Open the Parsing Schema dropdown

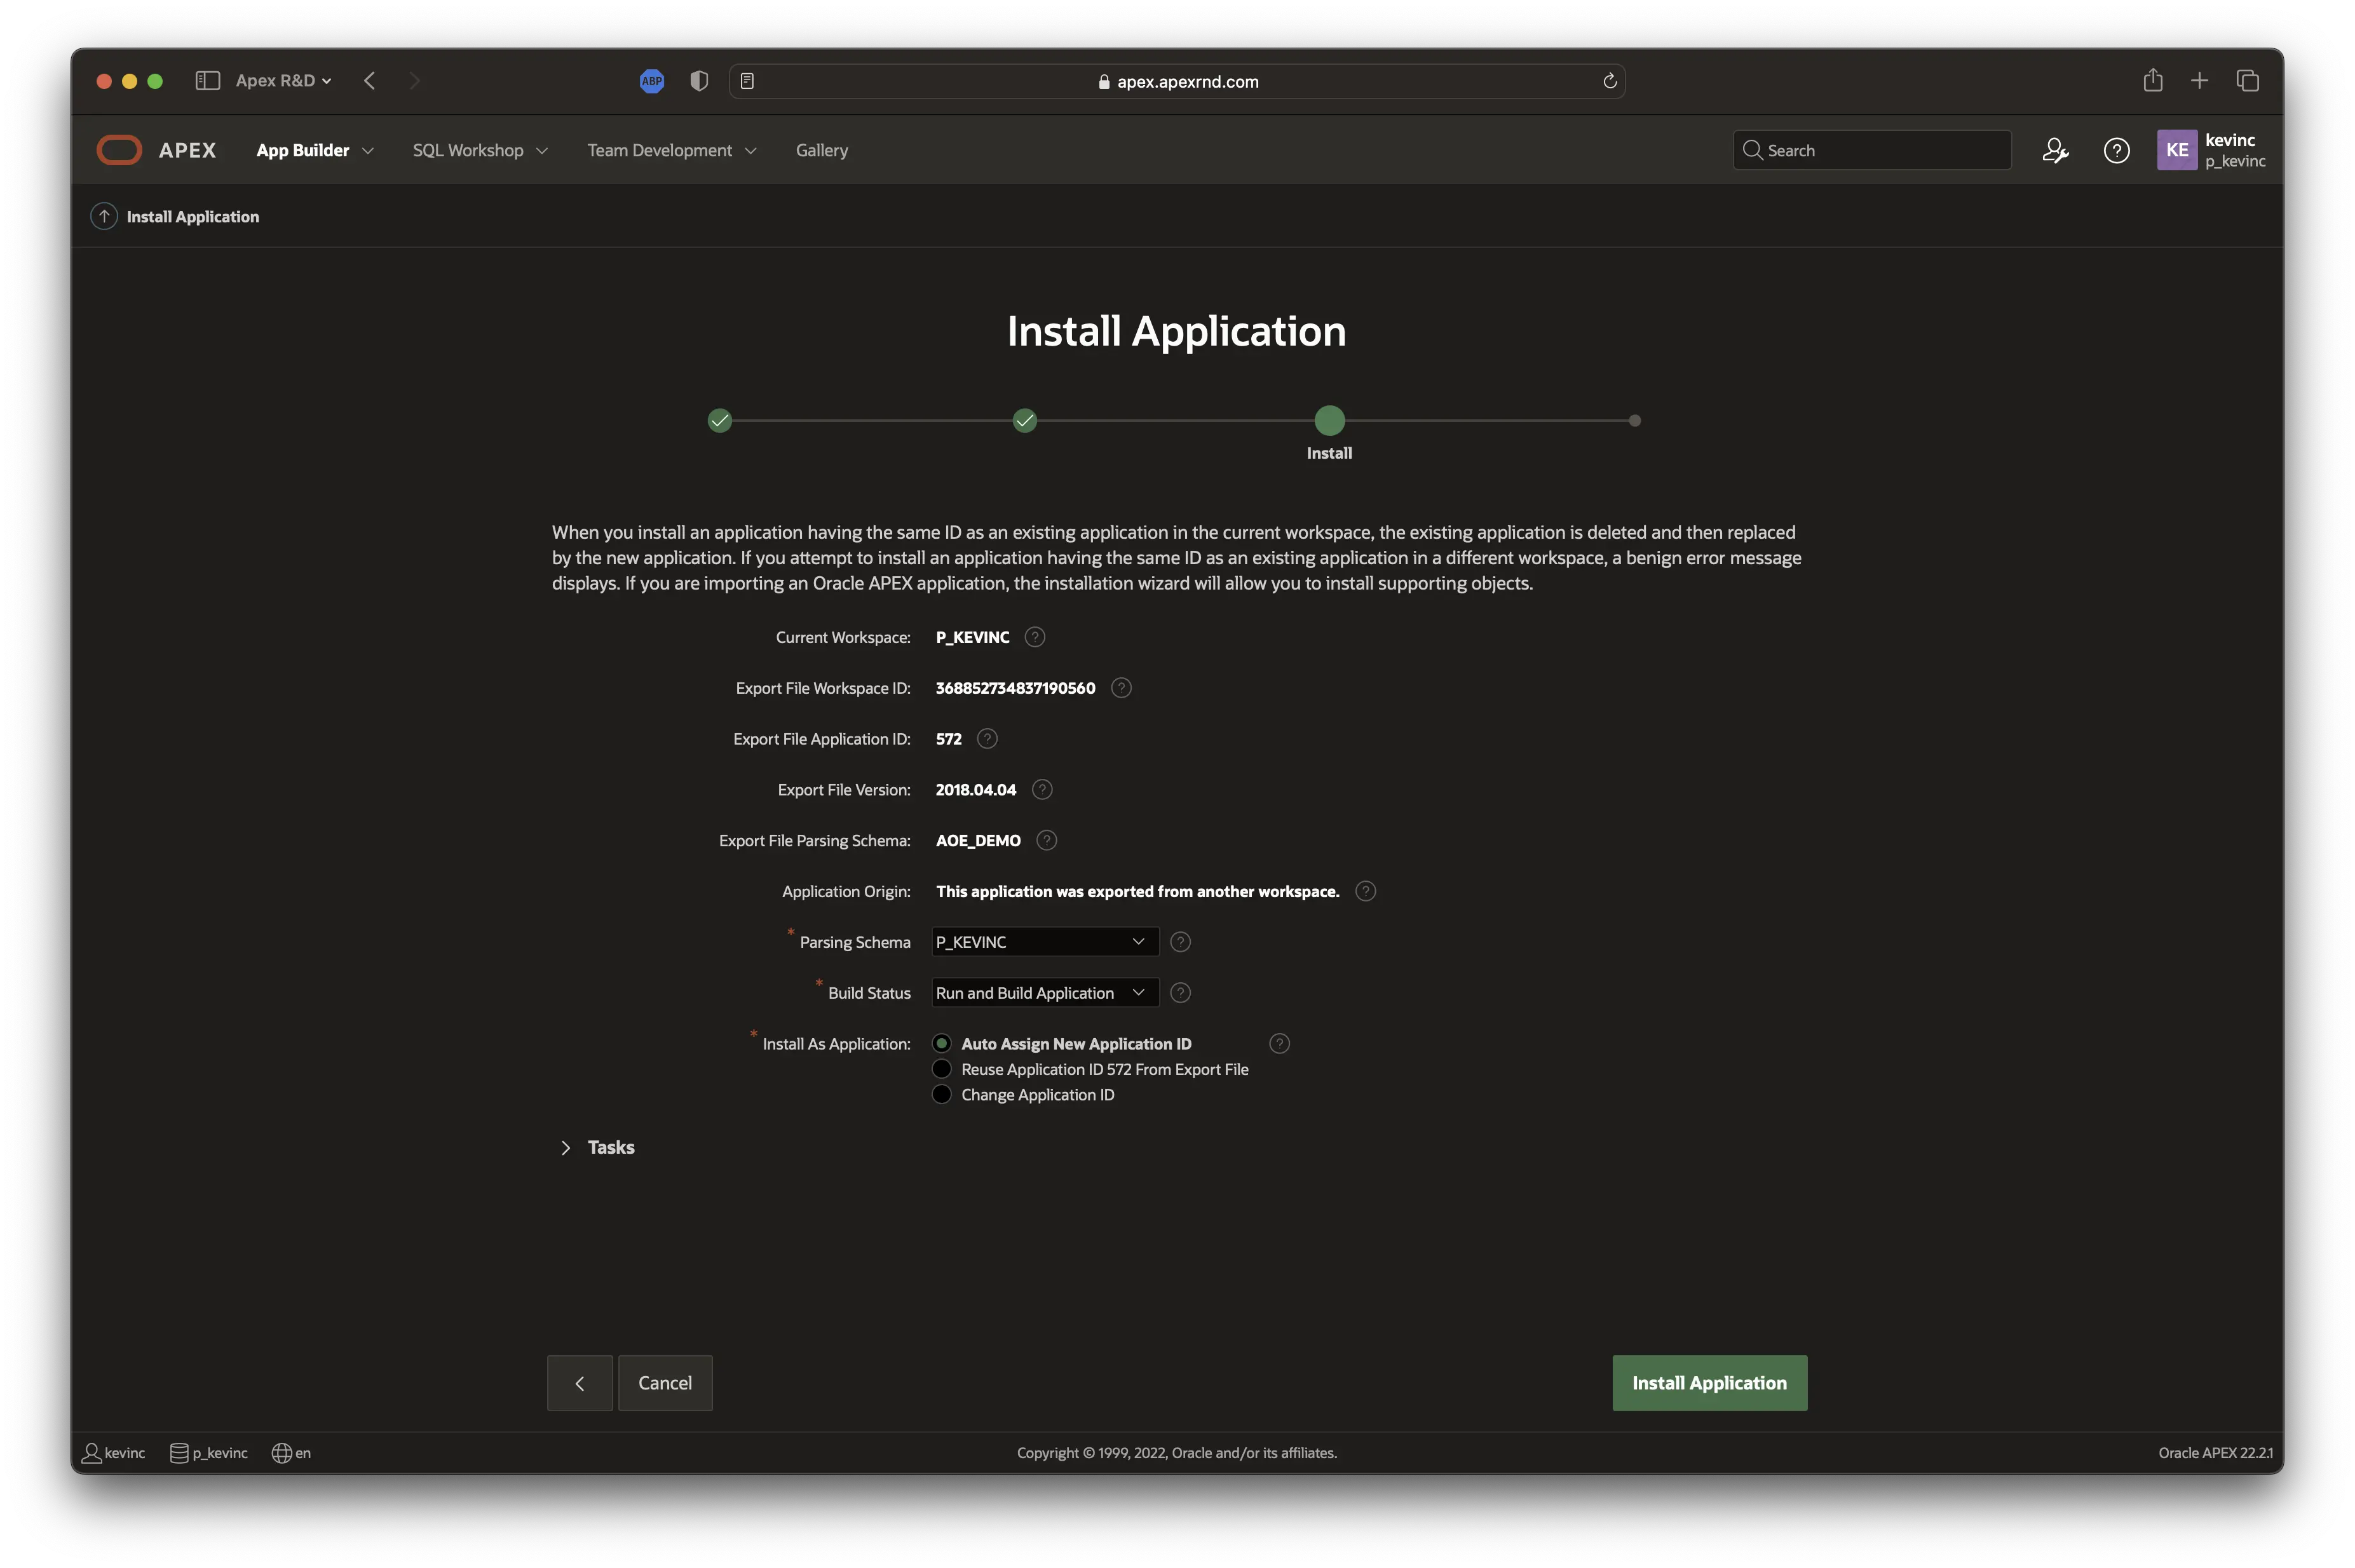pos(1044,942)
